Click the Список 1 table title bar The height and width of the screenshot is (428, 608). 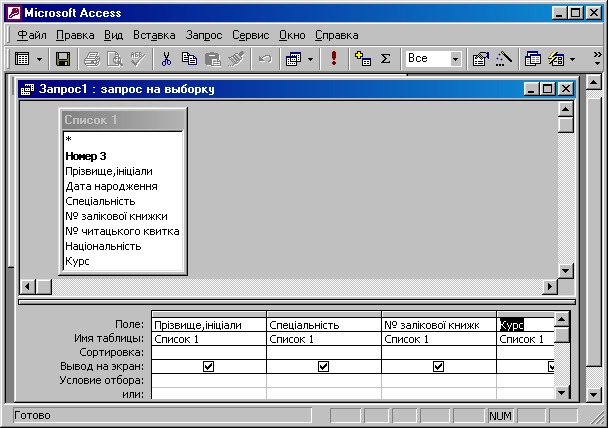[x=123, y=120]
